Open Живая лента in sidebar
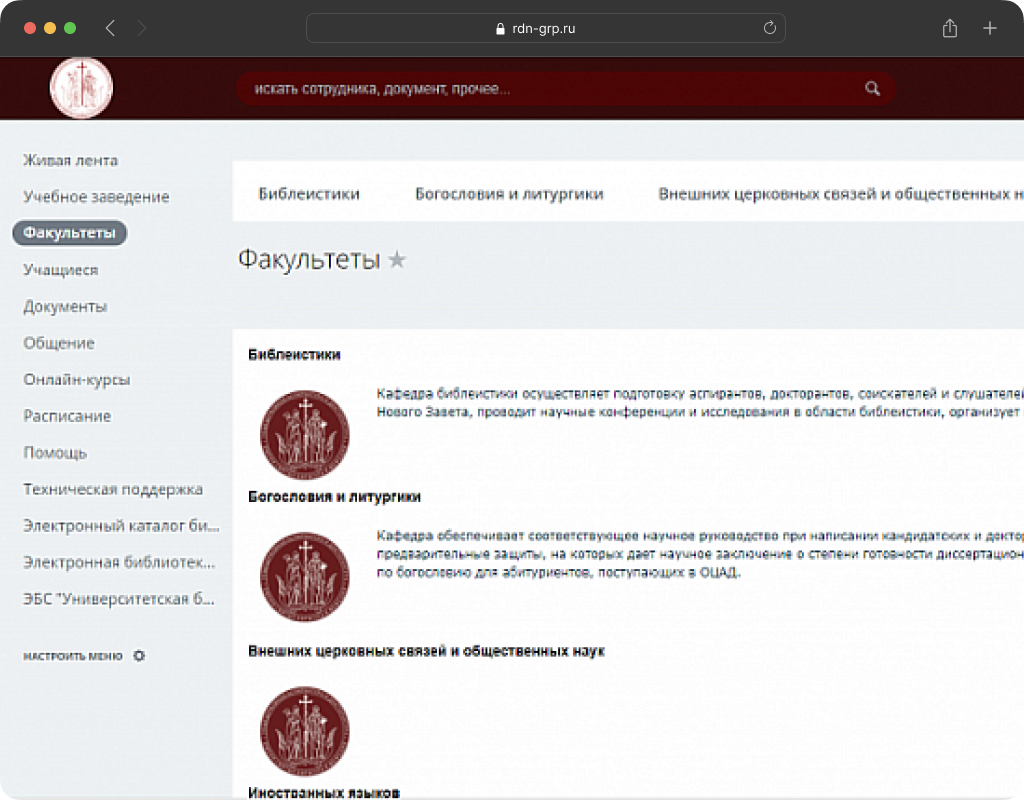1024x800 pixels. (x=70, y=160)
